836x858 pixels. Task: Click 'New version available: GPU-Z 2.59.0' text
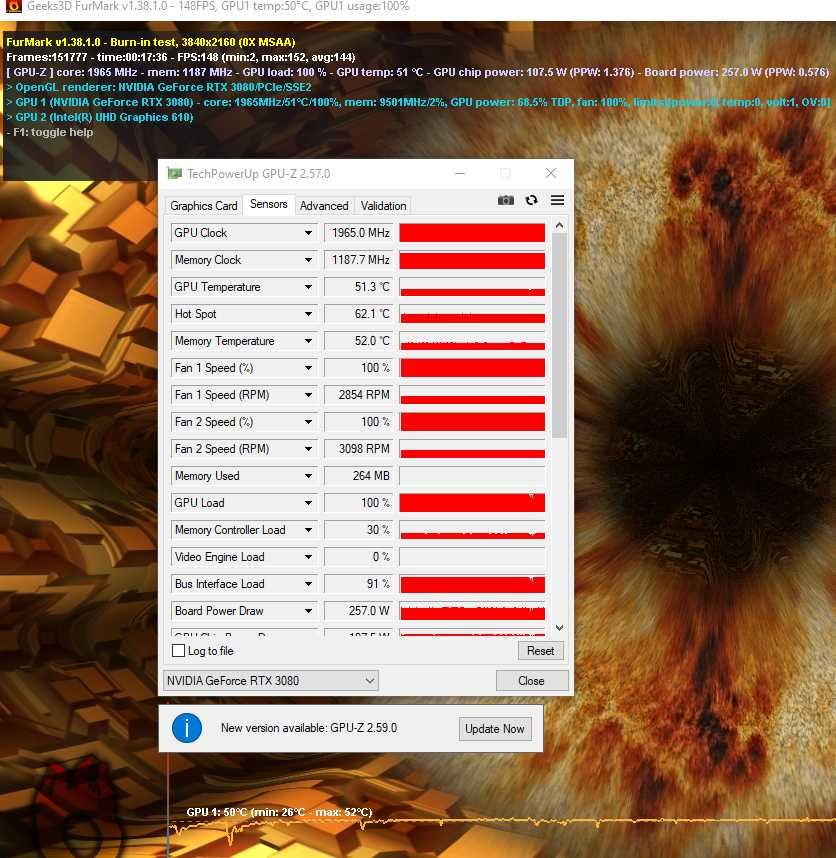(x=309, y=728)
